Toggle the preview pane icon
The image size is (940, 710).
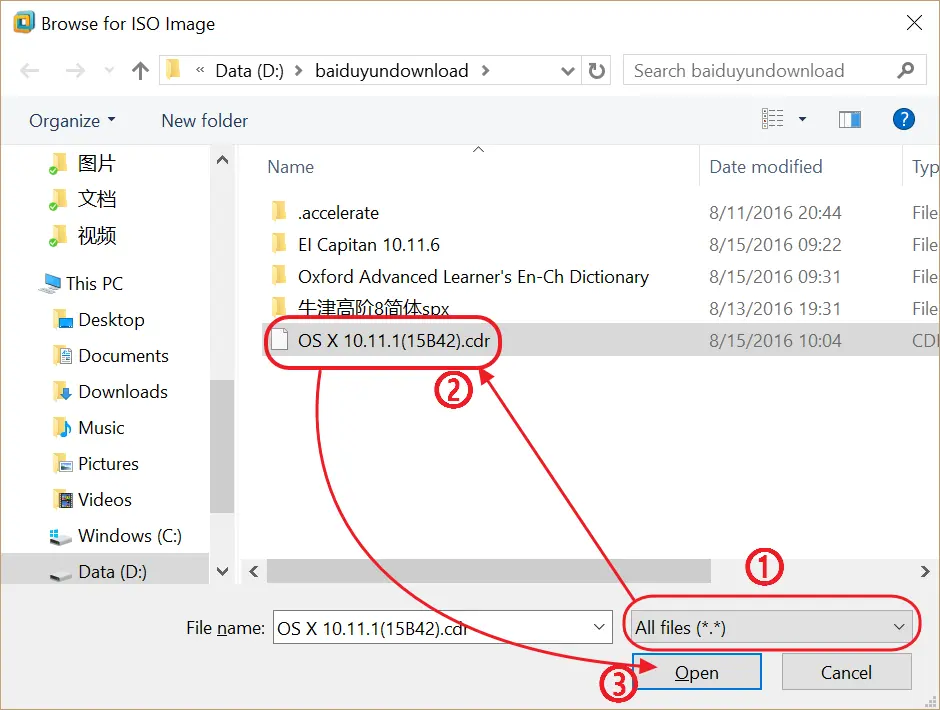coord(850,119)
